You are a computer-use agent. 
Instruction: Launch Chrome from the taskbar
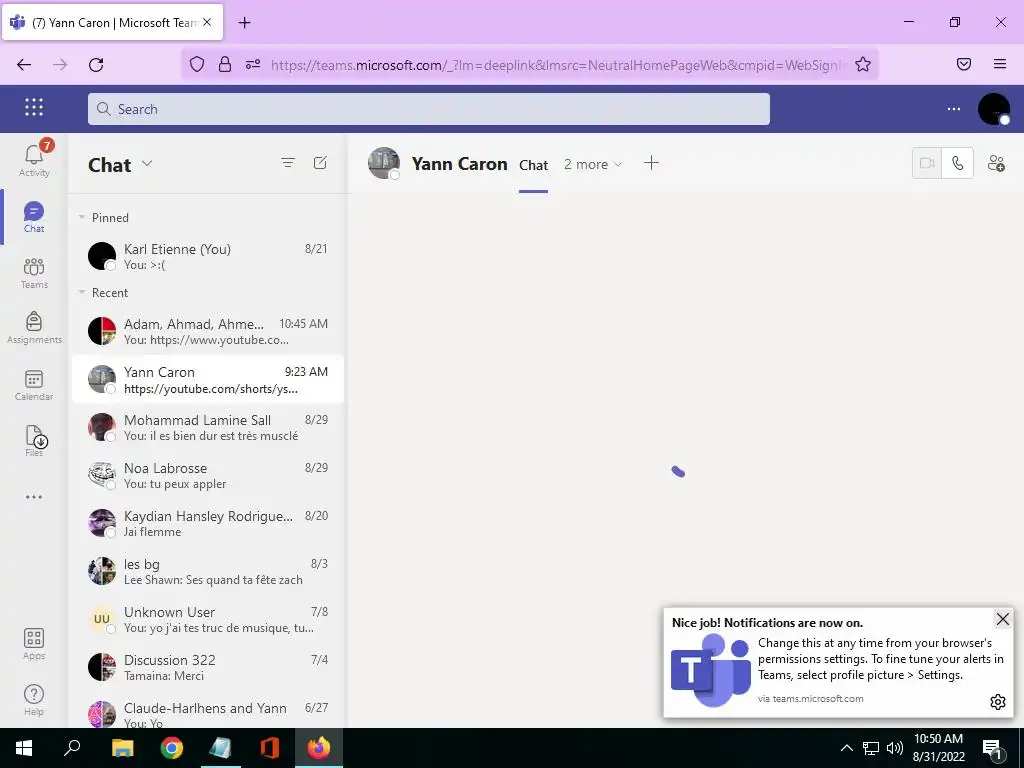pyautogui.click(x=172, y=748)
